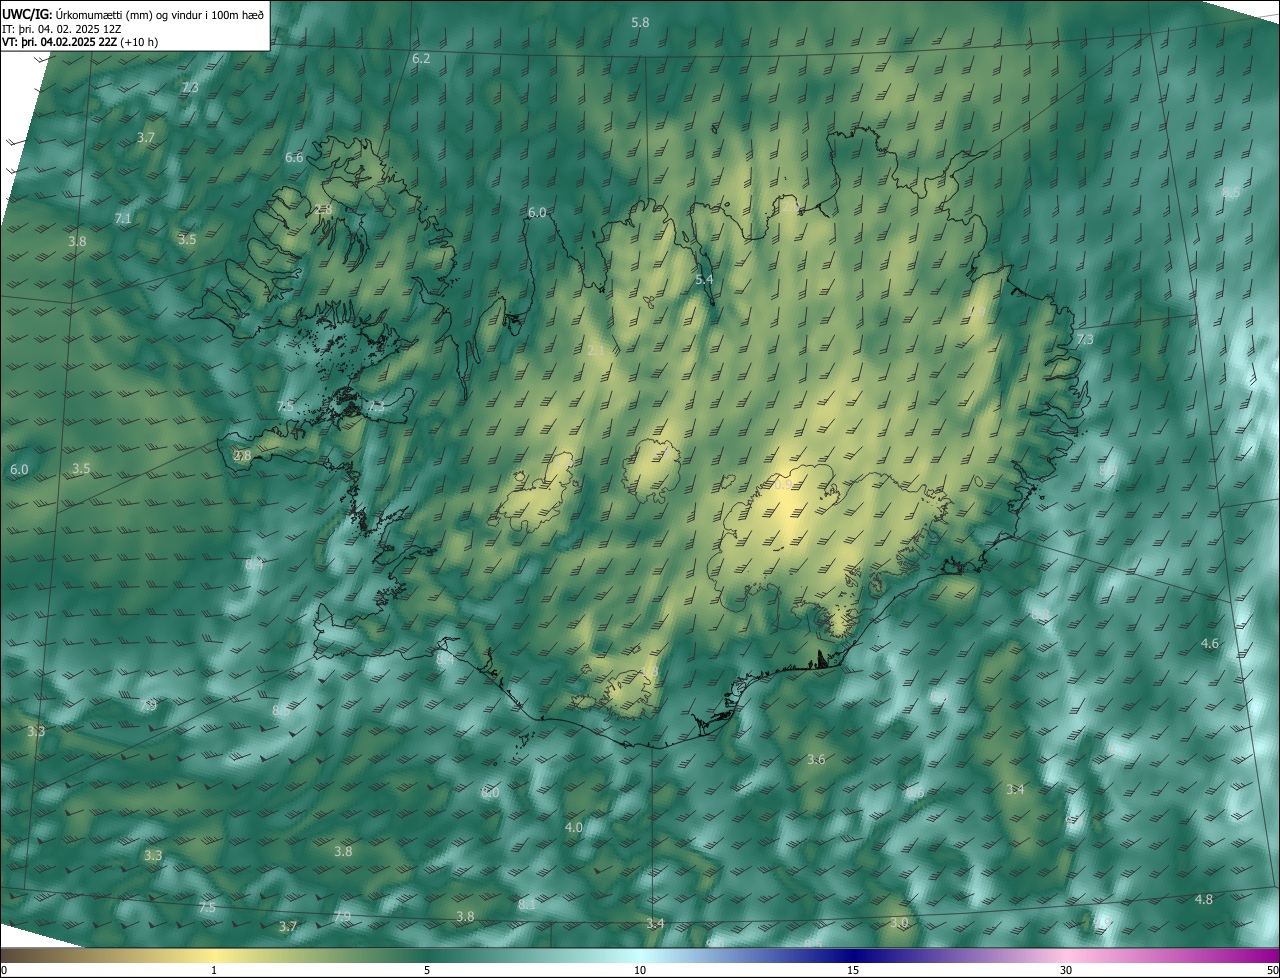Image resolution: width=1280 pixels, height=978 pixels.
Task: Click the 5.8 value label on the map
Action: (x=640, y=22)
